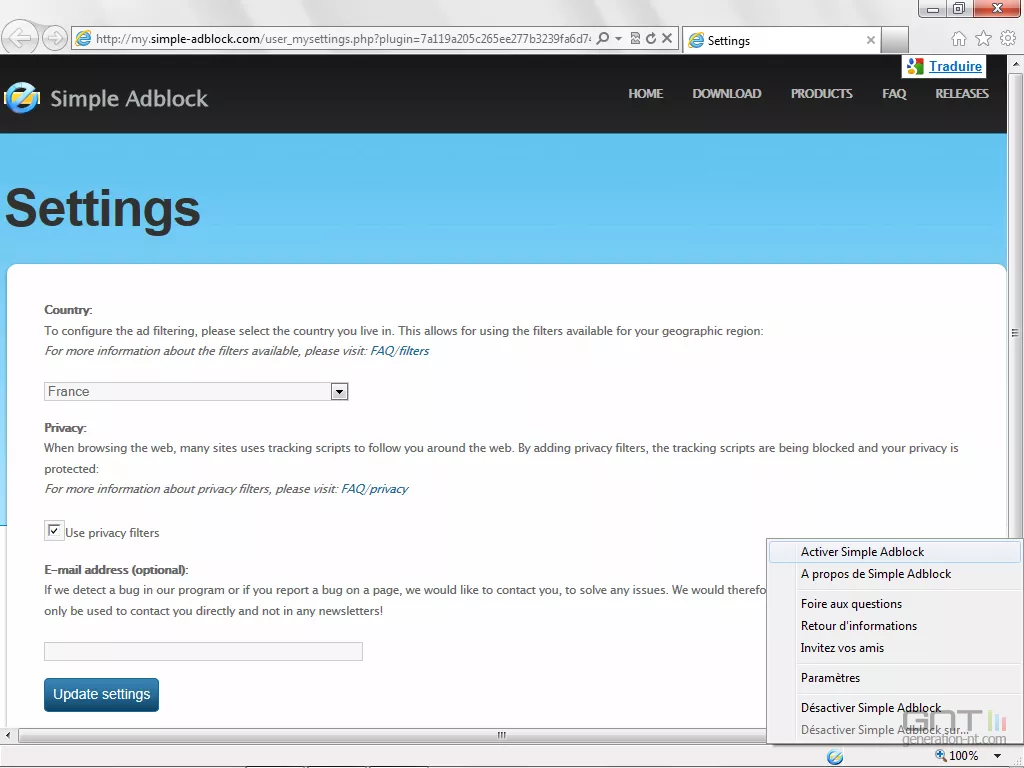
Task: Refresh the page with the reload icon
Action: coord(651,39)
